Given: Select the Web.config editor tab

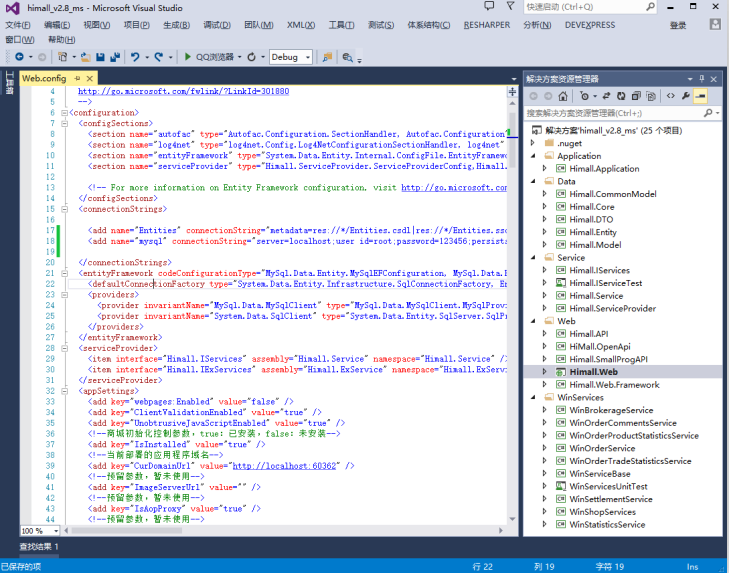Looking at the screenshot, I should [44, 78].
